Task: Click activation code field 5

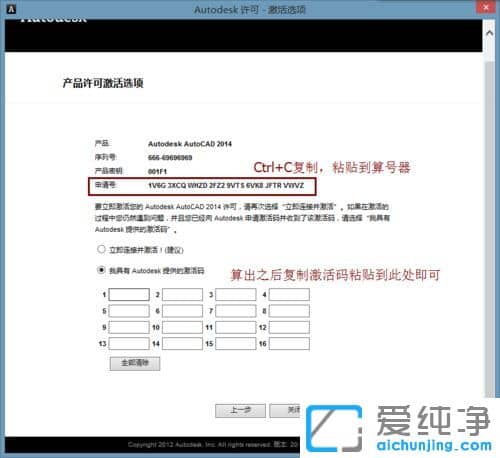Action: (129, 311)
